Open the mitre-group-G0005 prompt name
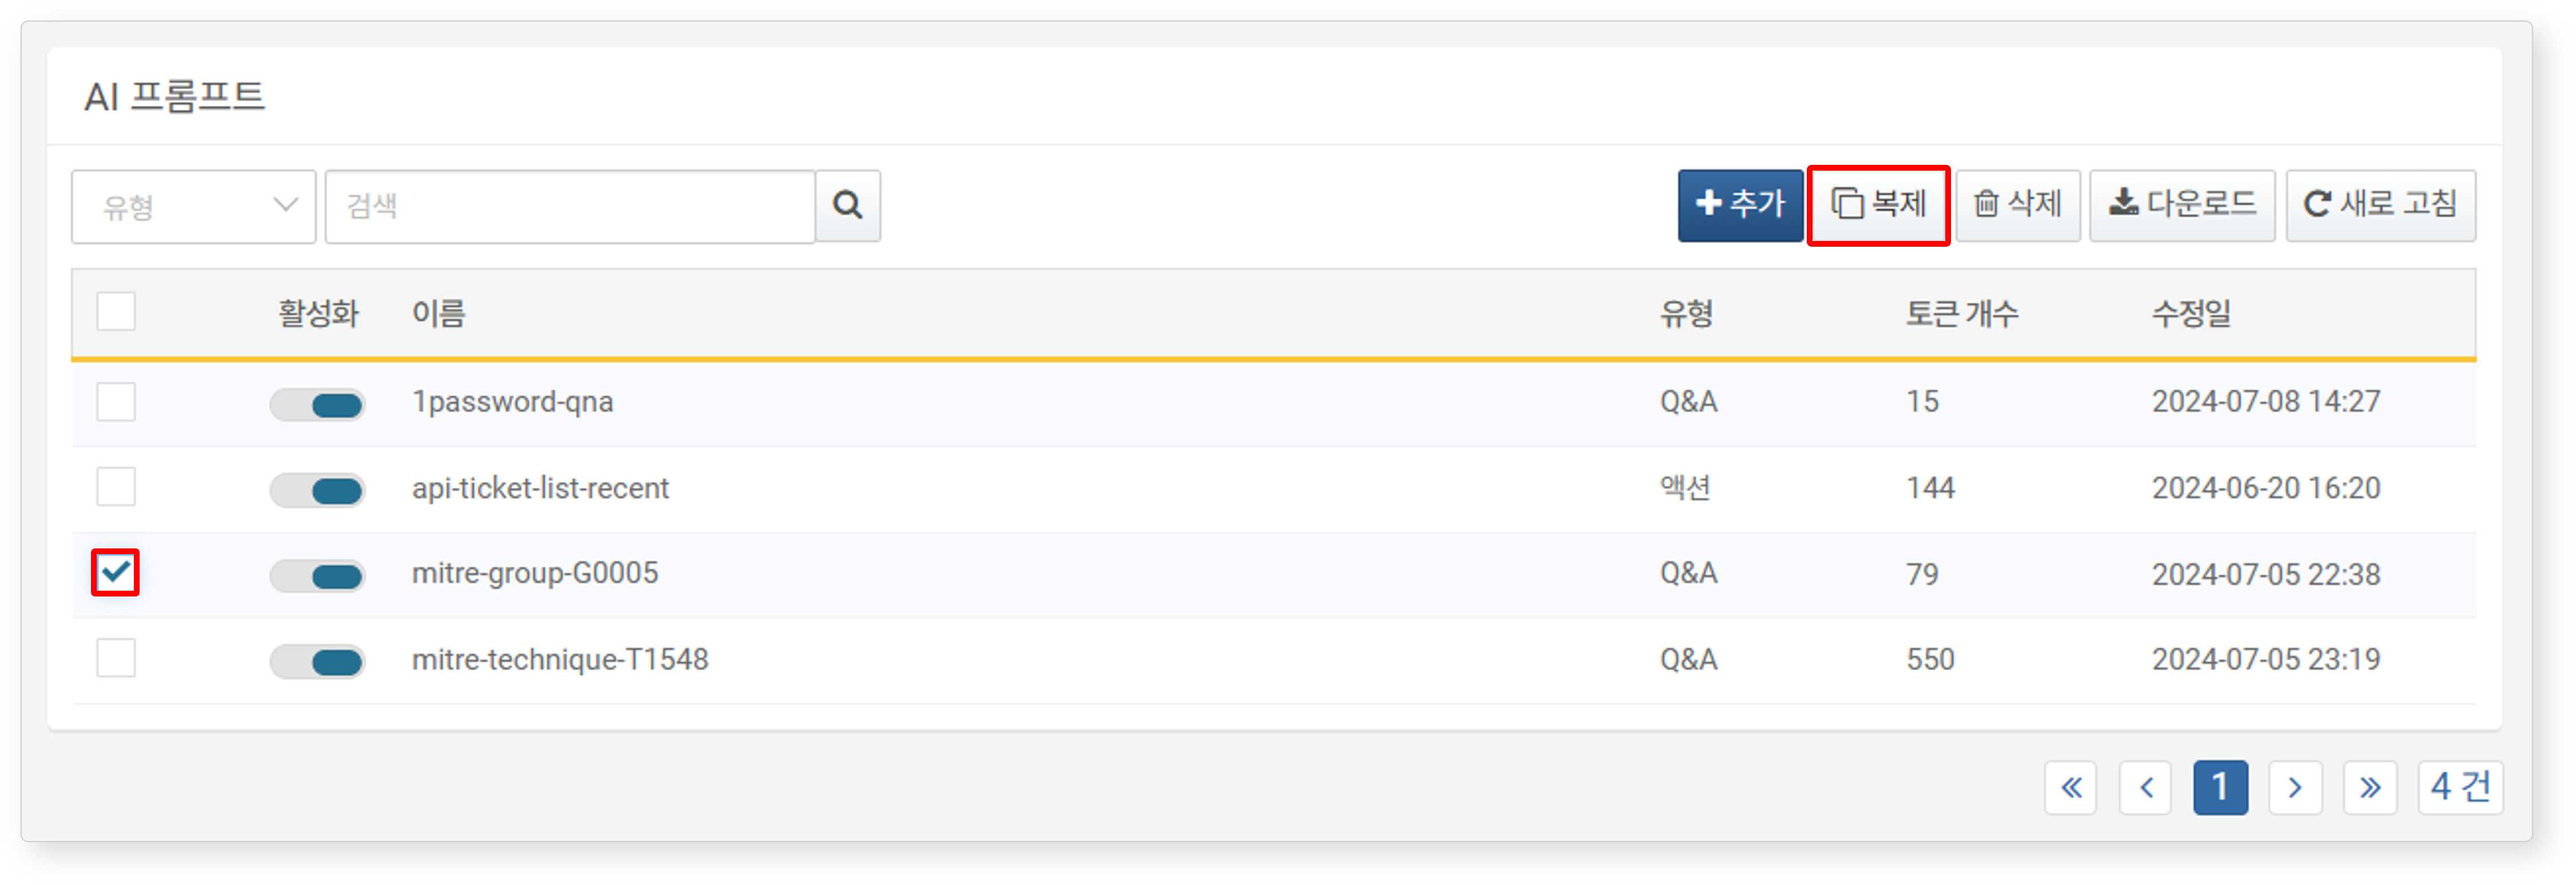 point(535,574)
